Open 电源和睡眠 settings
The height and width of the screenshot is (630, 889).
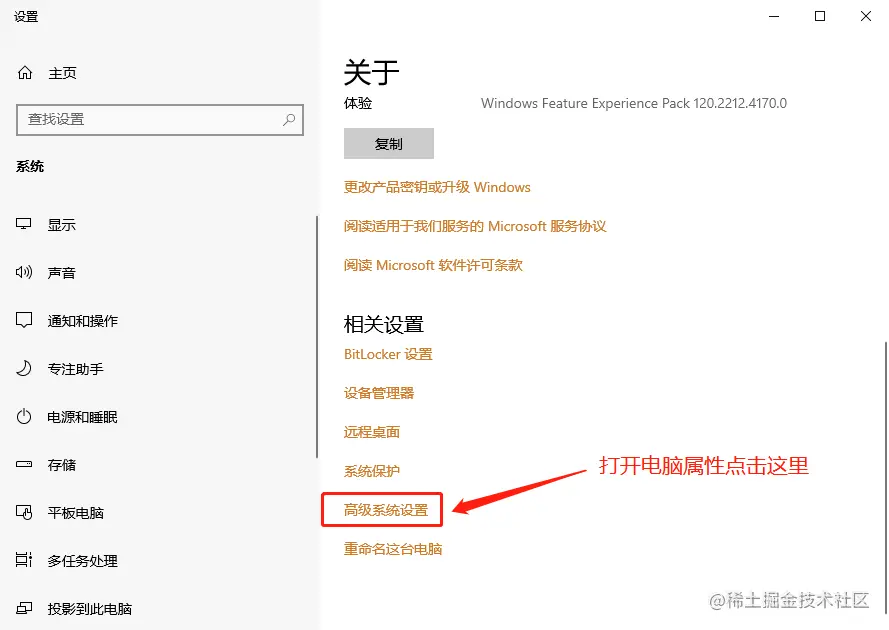coord(83,417)
